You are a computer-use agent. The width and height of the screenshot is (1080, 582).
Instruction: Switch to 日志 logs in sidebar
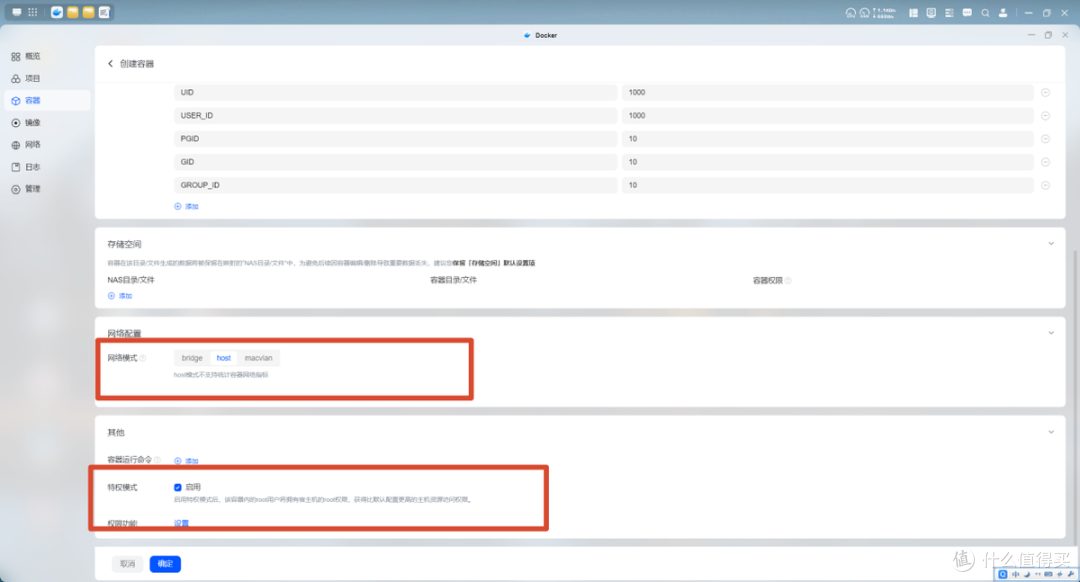coord(26,167)
